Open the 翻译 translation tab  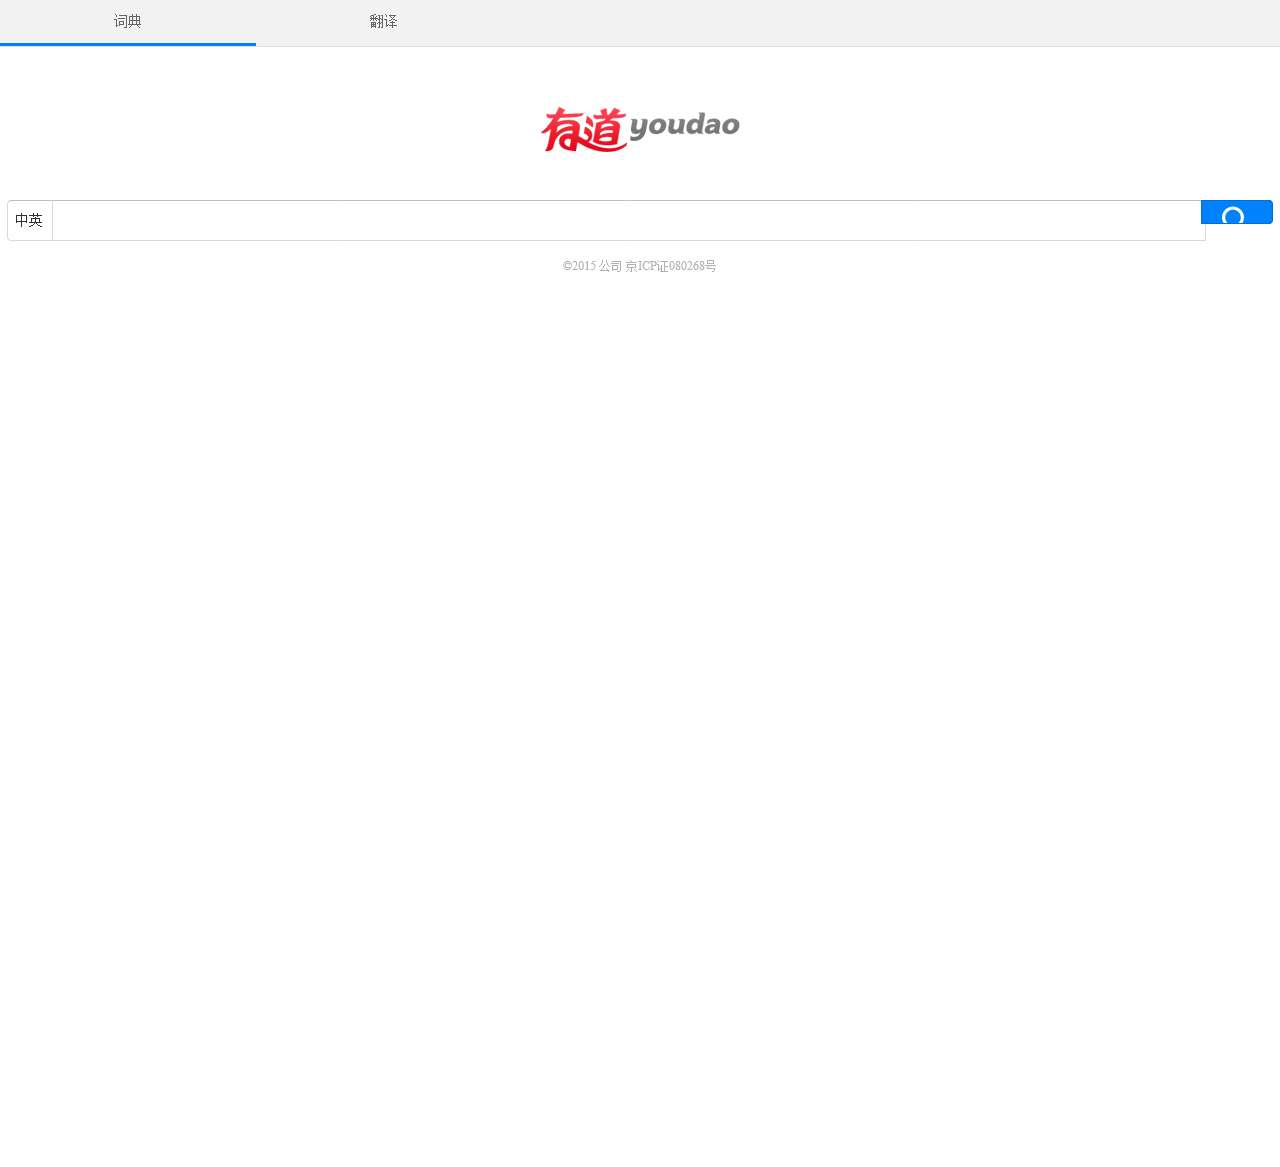coord(384,22)
